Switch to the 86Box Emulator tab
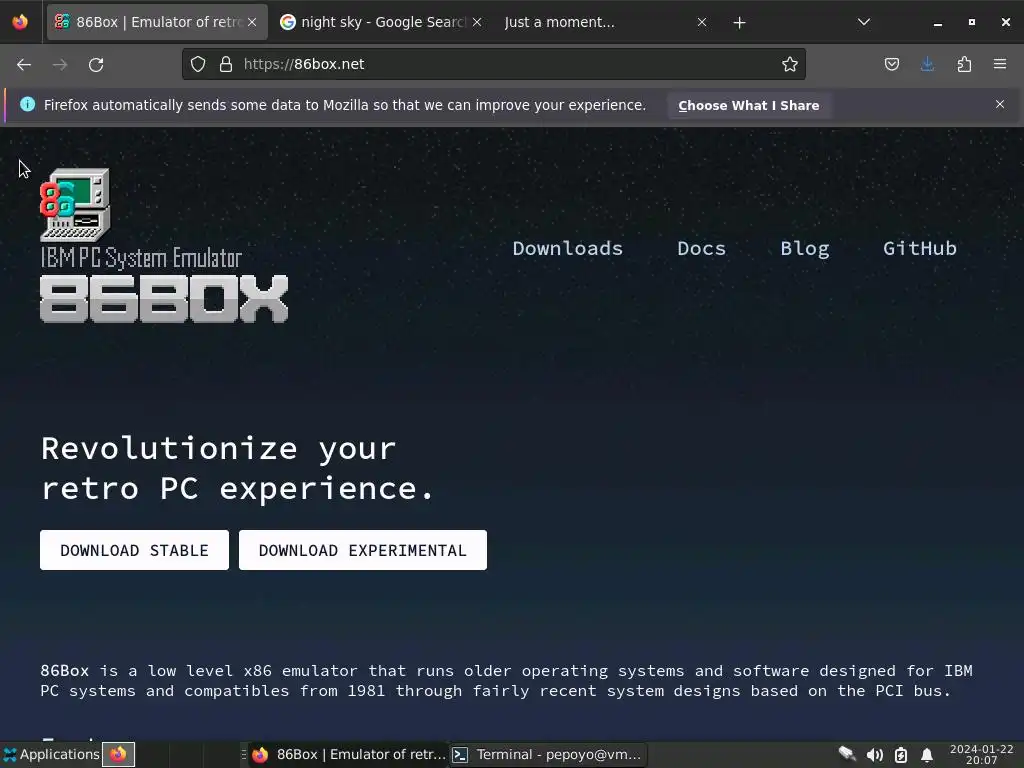This screenshot has height=768, width=1024. tap(157, 22)
